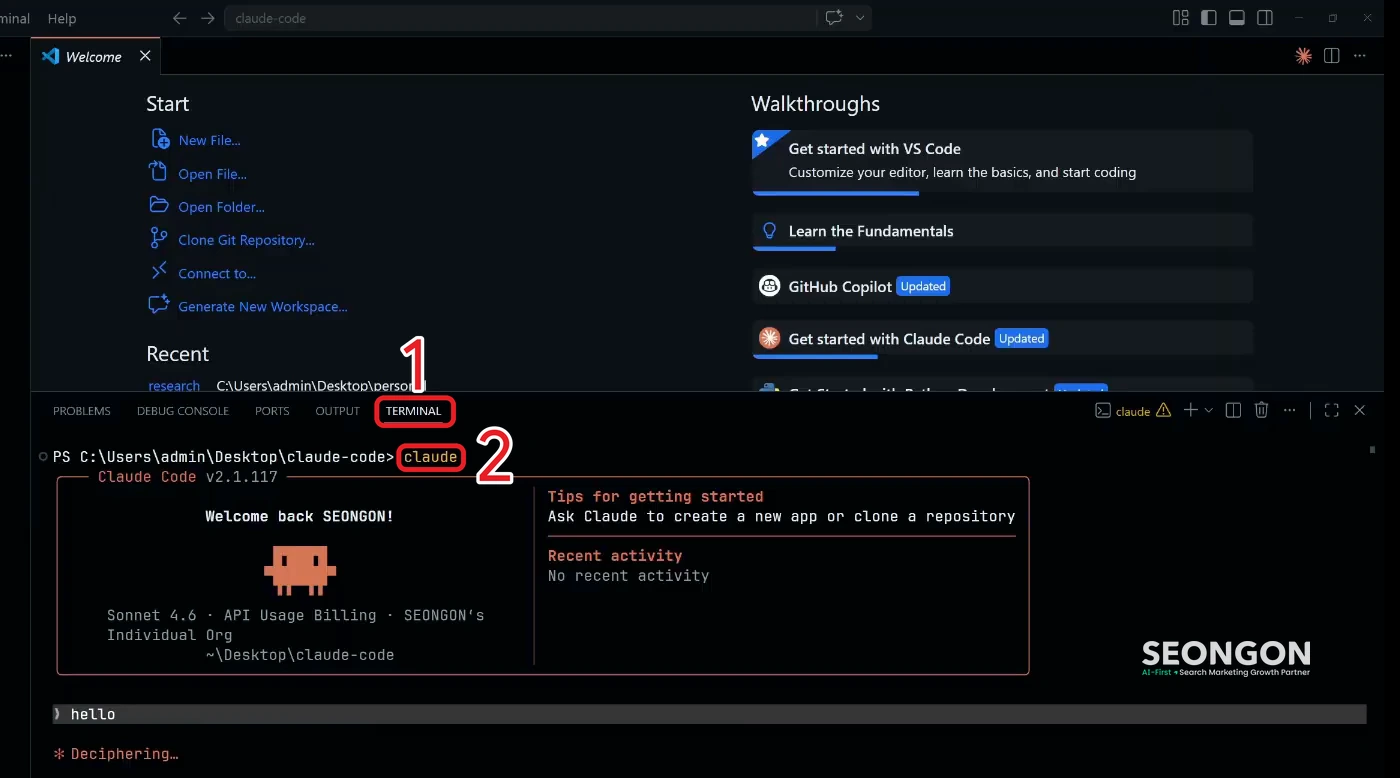This screenshot has width=1400, height=778.
Task: Toggle the bottom Panel visibility
Action: (1237, 18)
